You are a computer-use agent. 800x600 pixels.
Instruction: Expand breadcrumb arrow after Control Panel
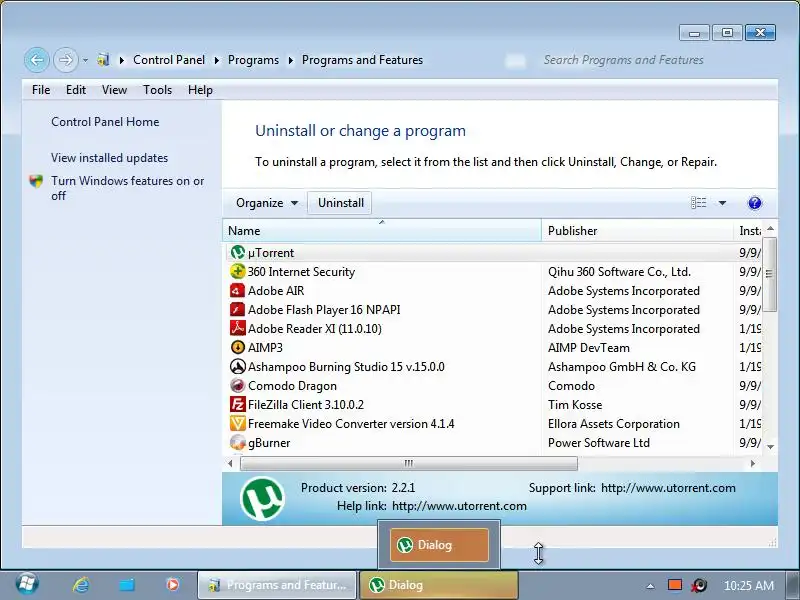pyautogui.click(x=216, y=60)
